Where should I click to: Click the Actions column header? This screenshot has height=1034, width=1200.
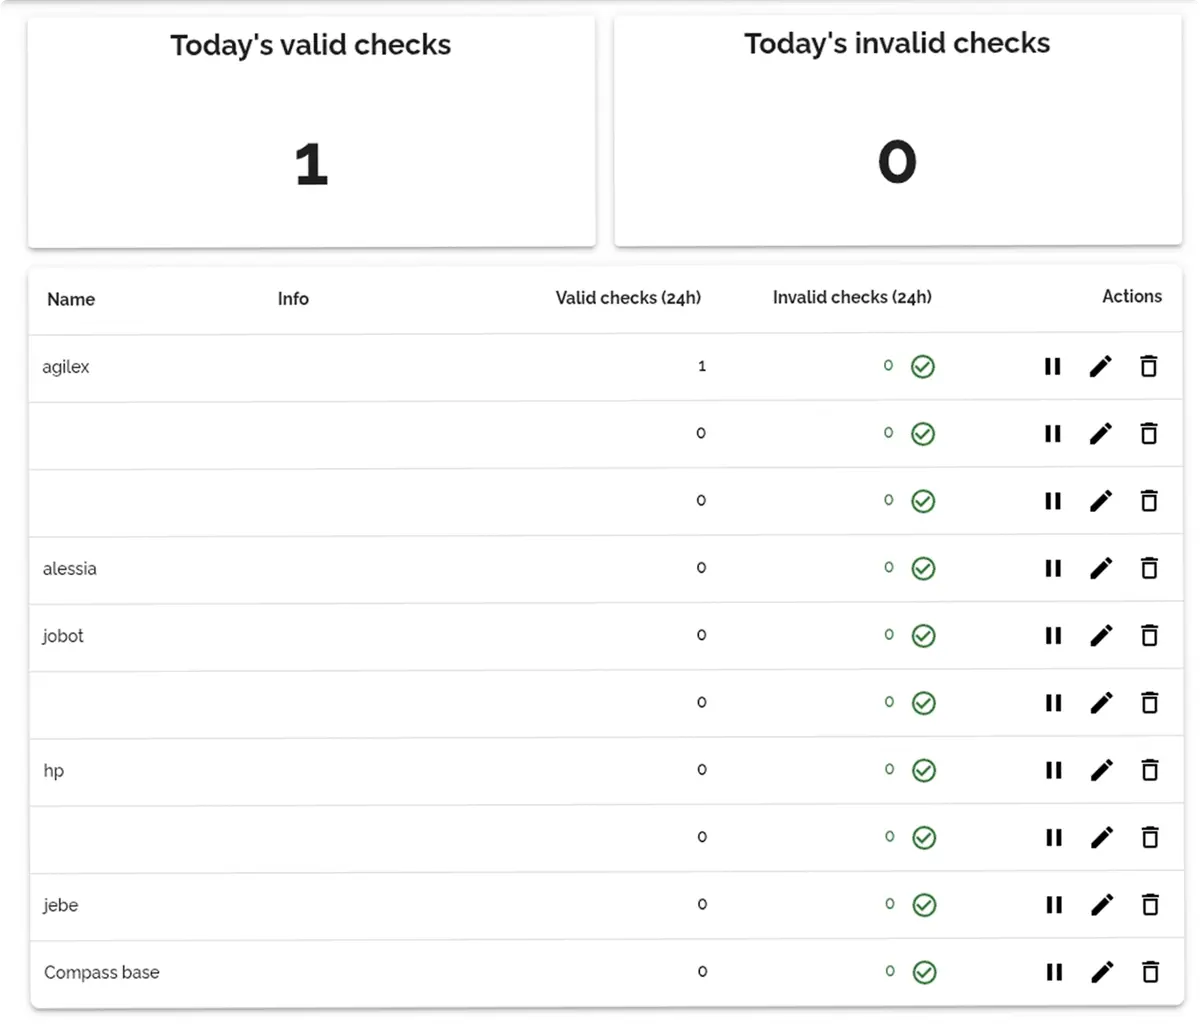(1132, 296)
